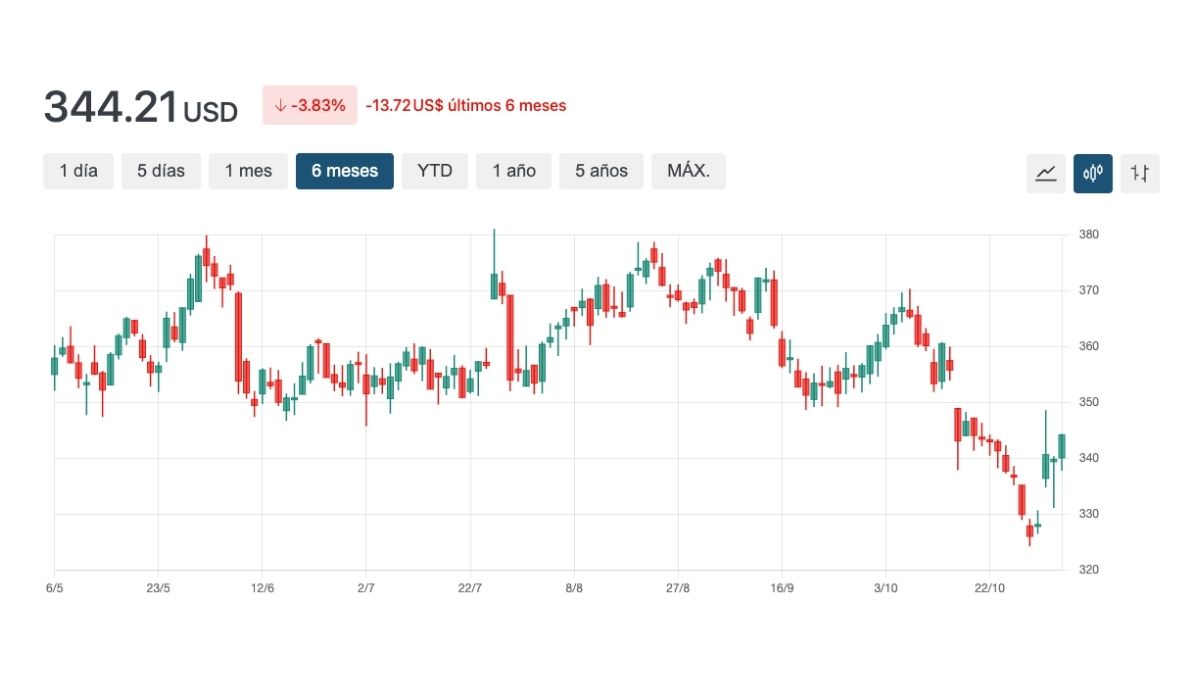Select the "5 días" time range
Screen dimensions: 1200x675
(160, 171)
